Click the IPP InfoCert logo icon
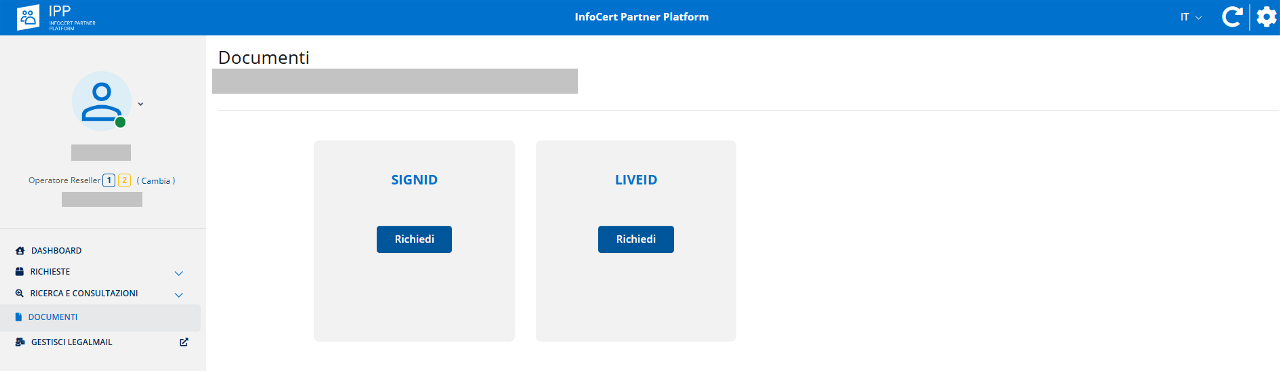 click(x=28, y=17)
